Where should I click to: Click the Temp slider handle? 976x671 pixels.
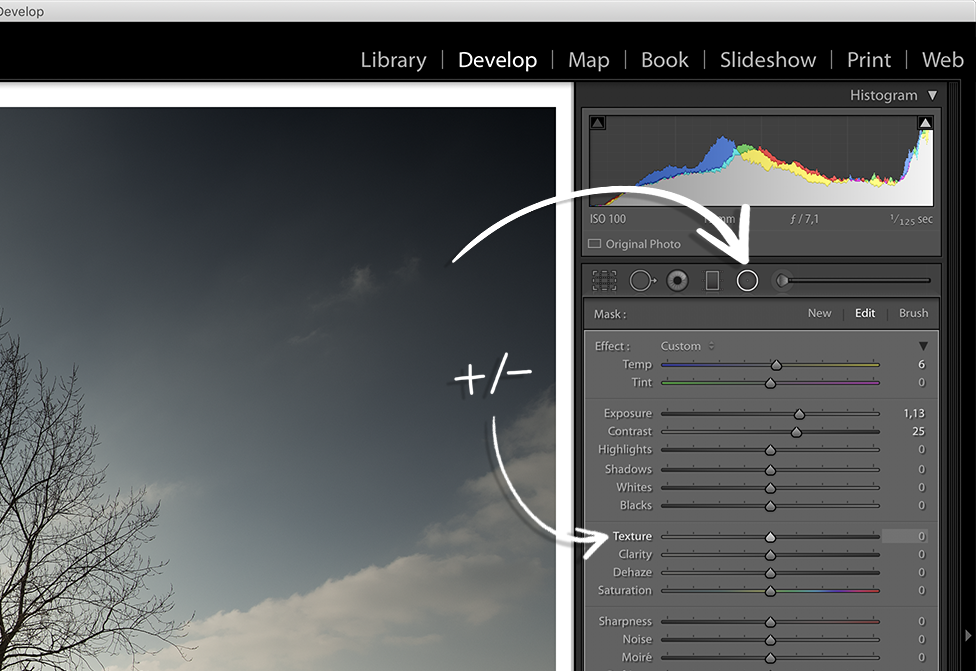tap(776, 365)
